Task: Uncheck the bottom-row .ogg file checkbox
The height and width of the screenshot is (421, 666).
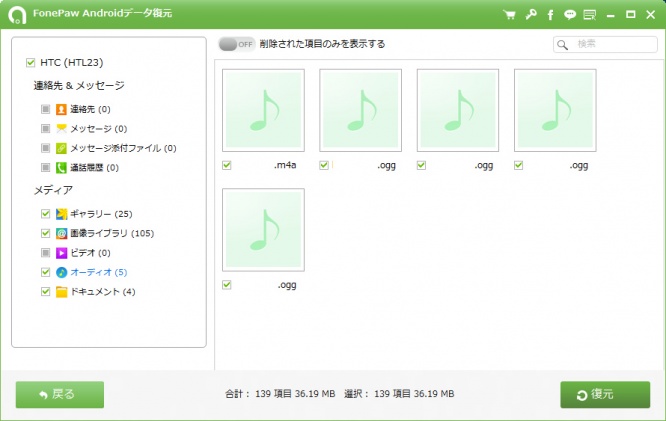Action: [227, 285]
